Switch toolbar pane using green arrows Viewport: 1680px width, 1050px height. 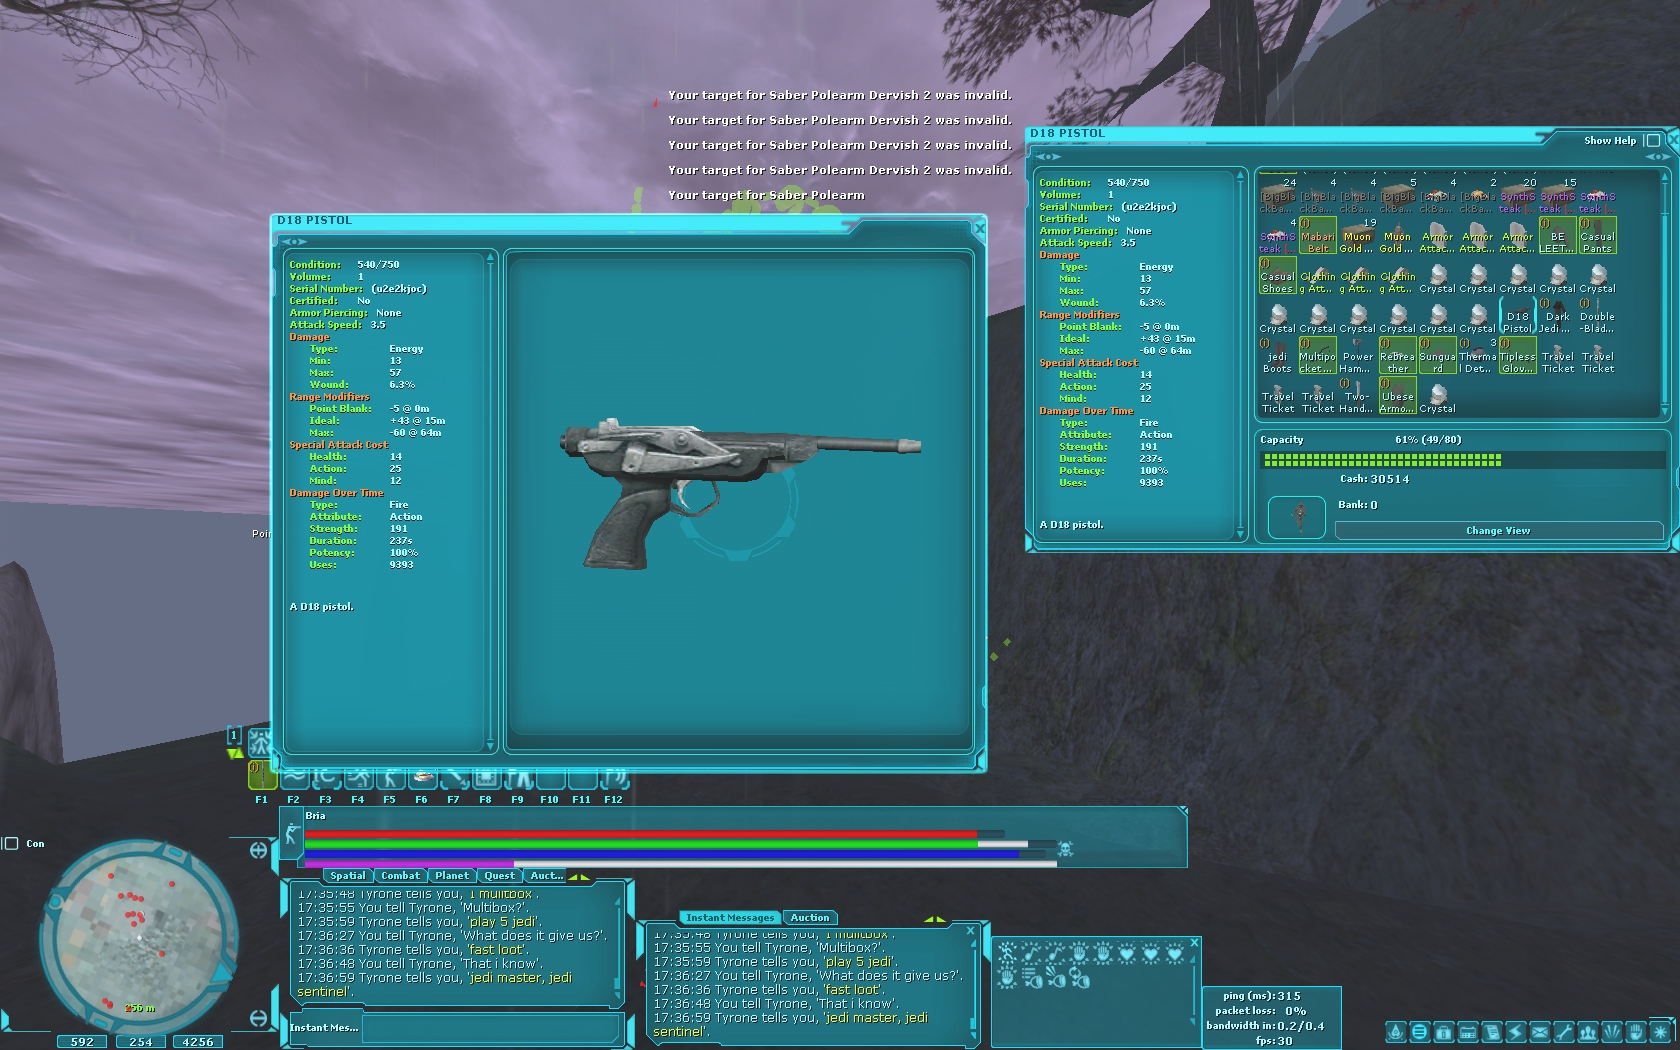pos(234,753)
